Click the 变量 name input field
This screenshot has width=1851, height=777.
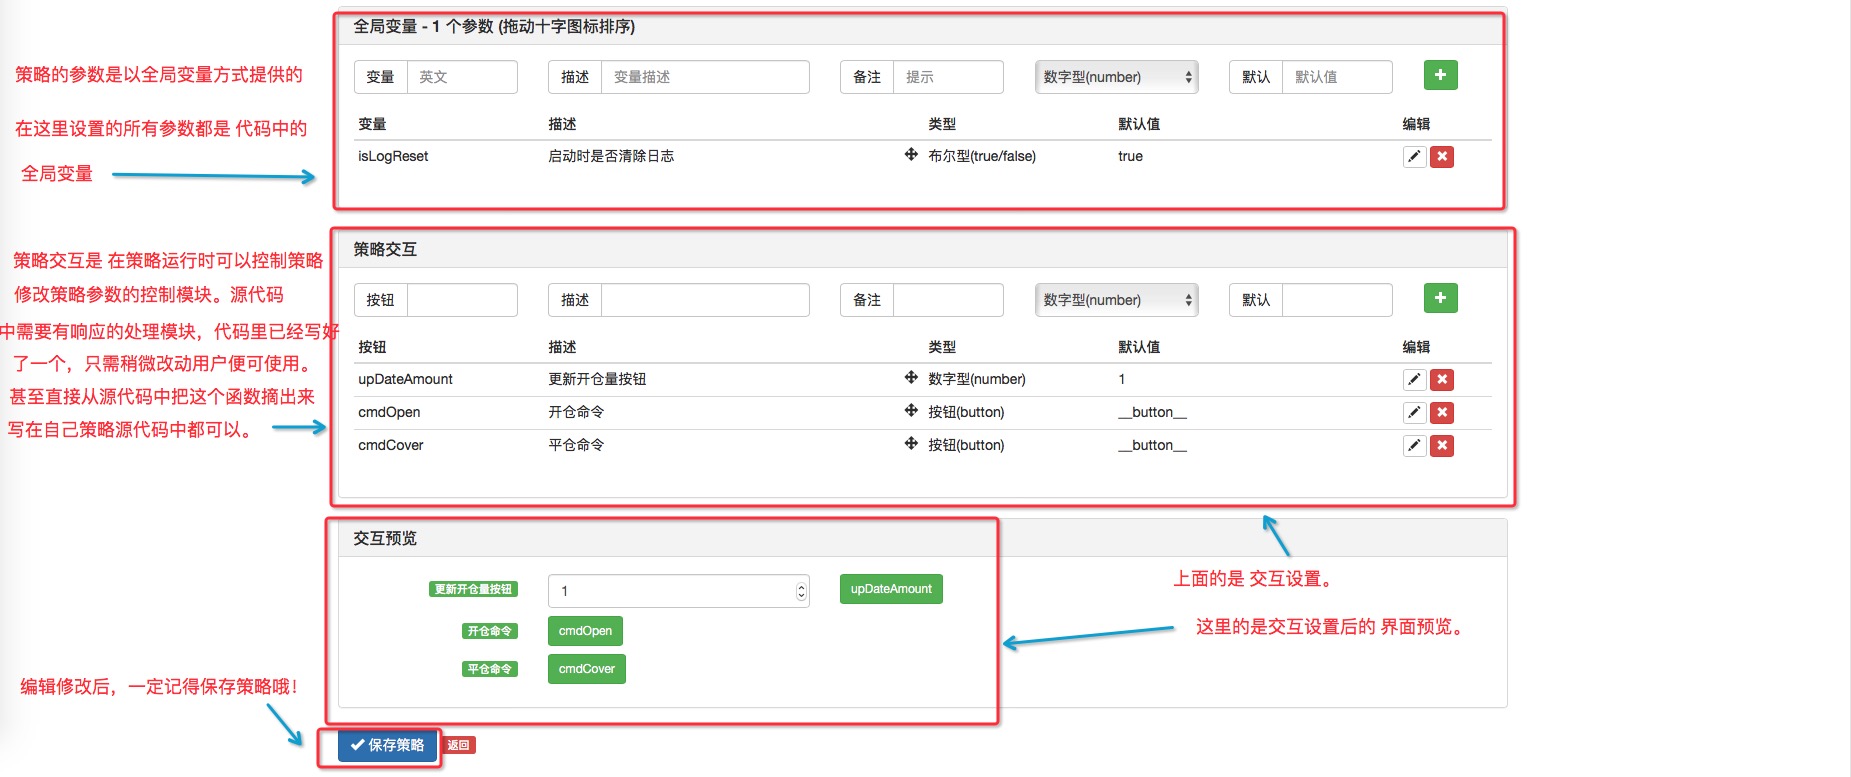(462, 77)
